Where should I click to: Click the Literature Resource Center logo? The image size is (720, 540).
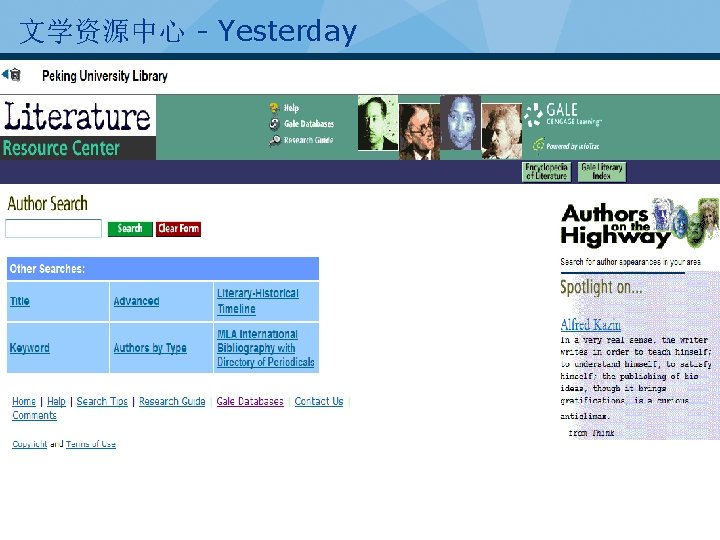[x=78, y=128]
